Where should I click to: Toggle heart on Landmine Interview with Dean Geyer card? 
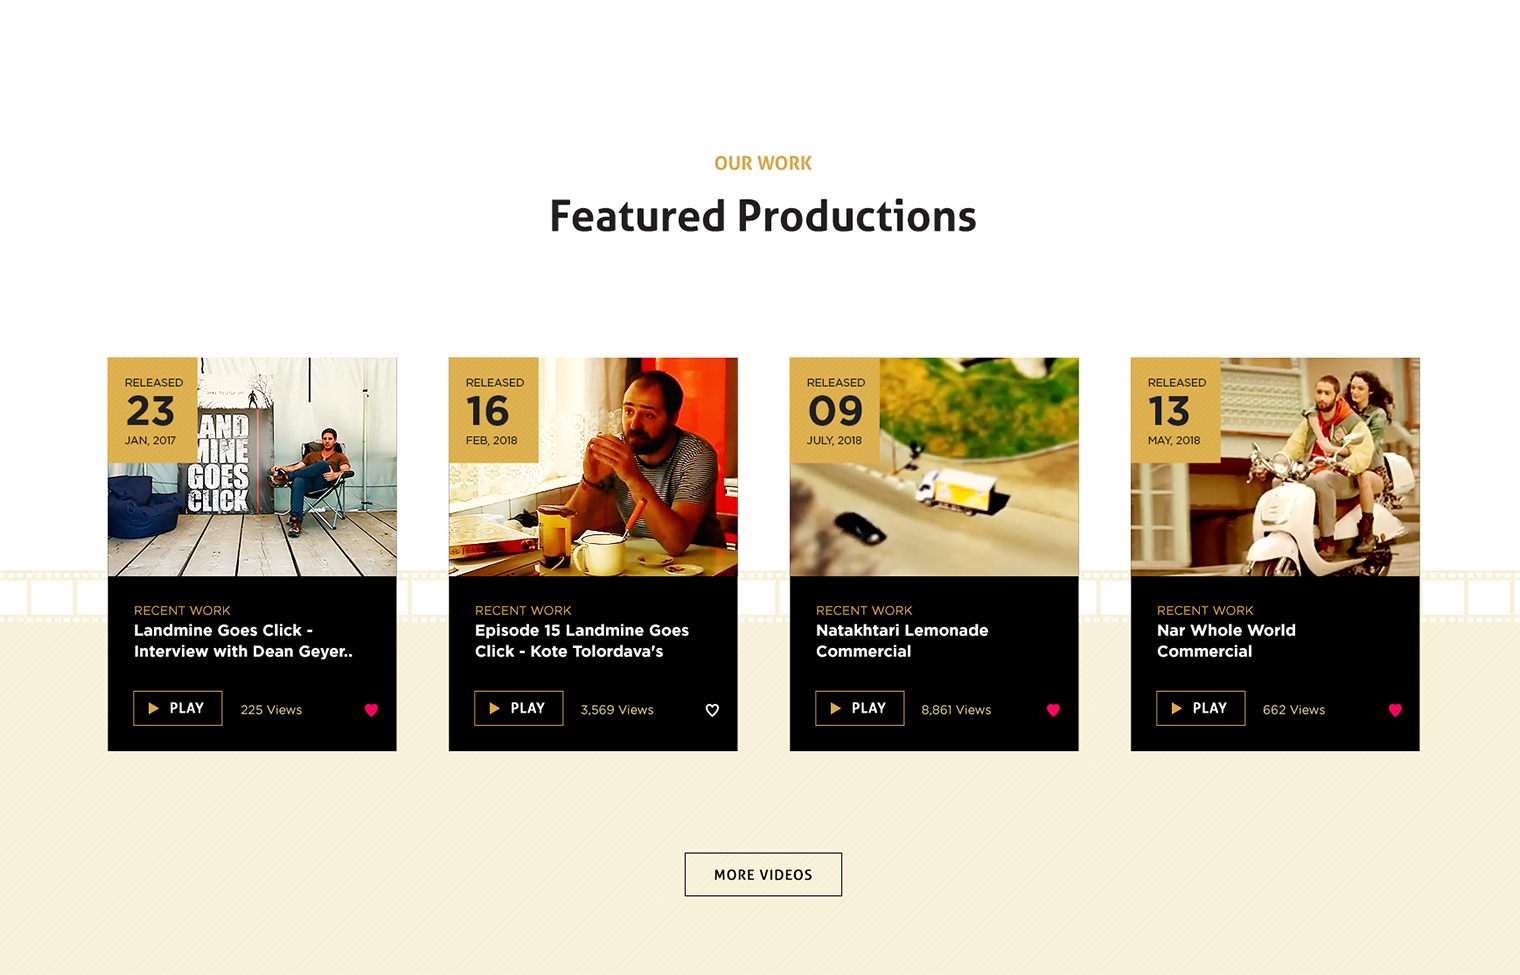[x=371, y=710]
